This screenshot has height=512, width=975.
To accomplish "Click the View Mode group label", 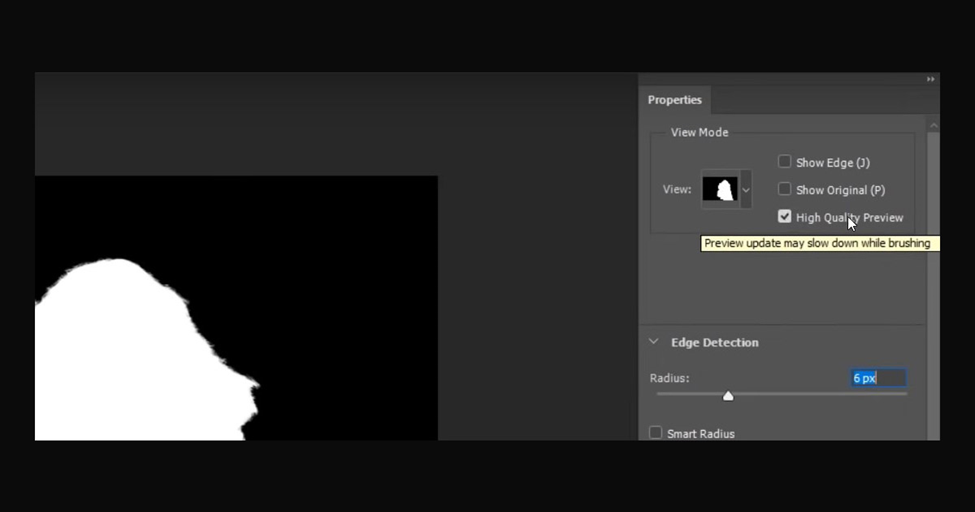I will click(x=700, y=133).
